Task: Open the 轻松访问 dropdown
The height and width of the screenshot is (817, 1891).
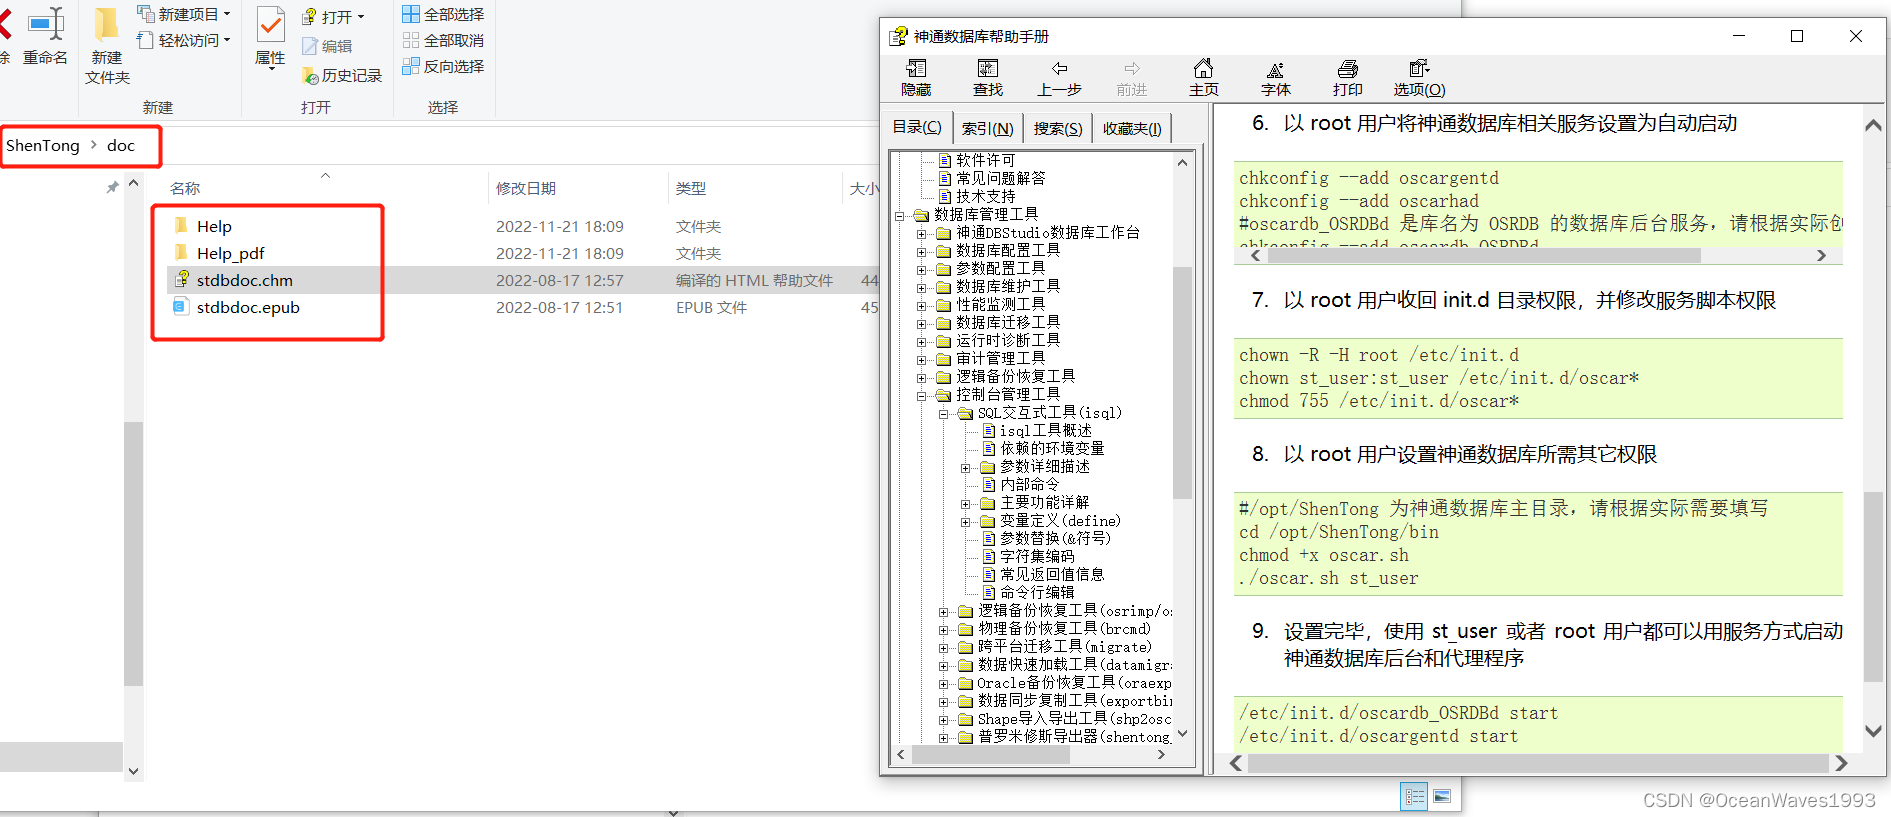Action: 184,40
